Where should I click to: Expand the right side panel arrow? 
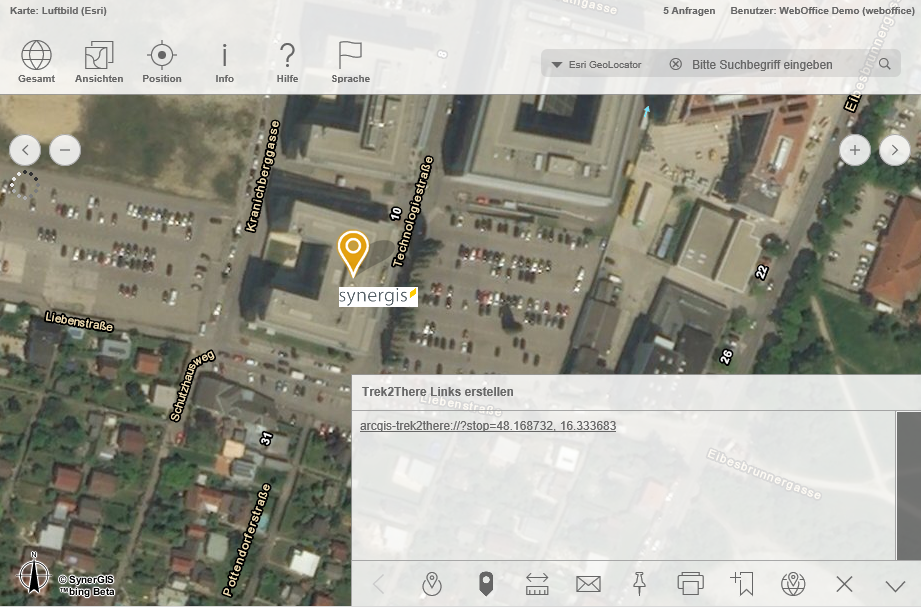pos(894,151)
